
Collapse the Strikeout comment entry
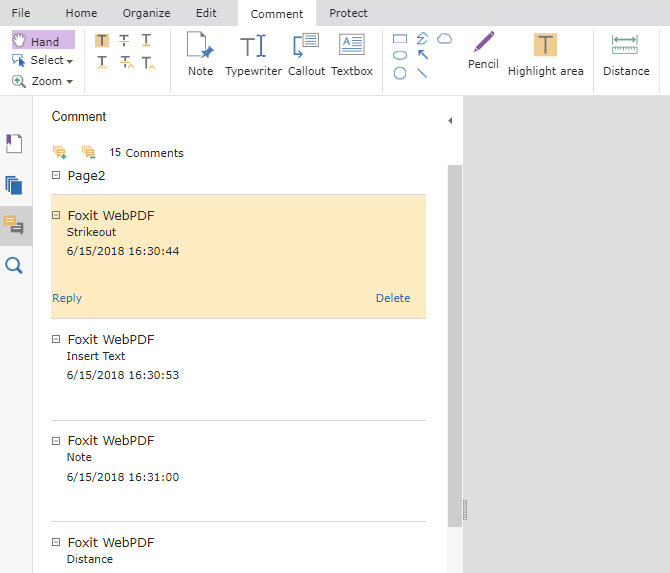(x=56, y=215)
